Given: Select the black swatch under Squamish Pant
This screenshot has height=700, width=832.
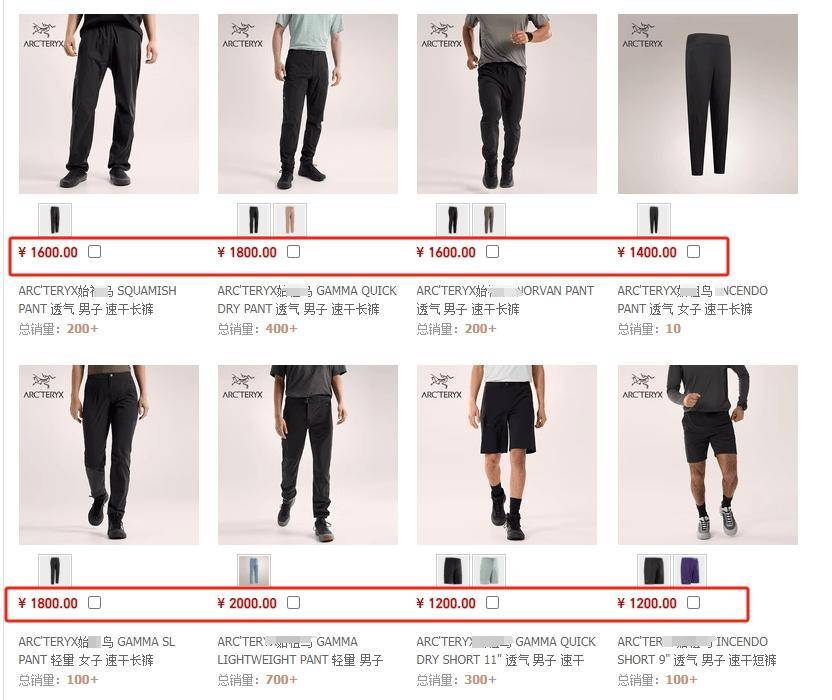Looking at the screenshot, I should [55, 219].
